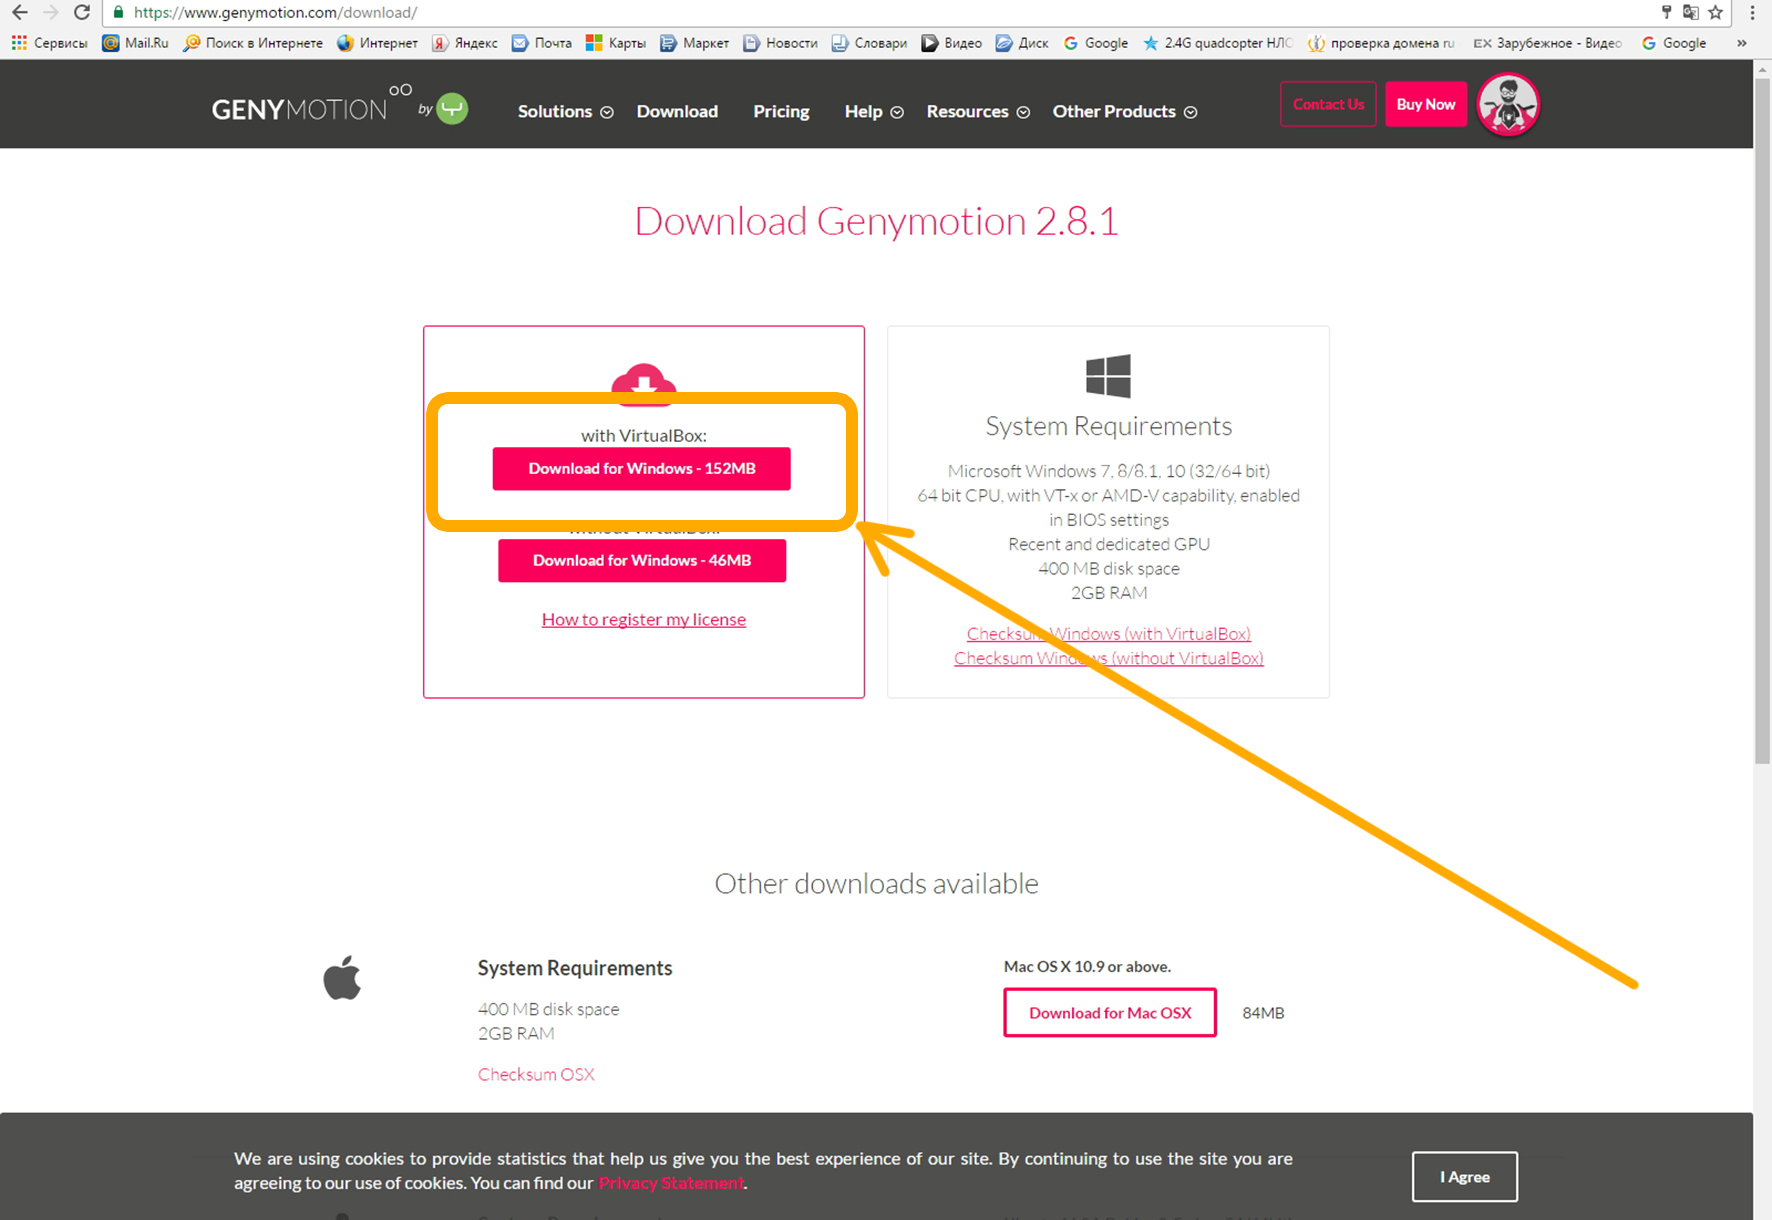Click the Mac OS X 10.9 or above text
Screen dimensions: 1772x1220
click(x=1087, y=966)
